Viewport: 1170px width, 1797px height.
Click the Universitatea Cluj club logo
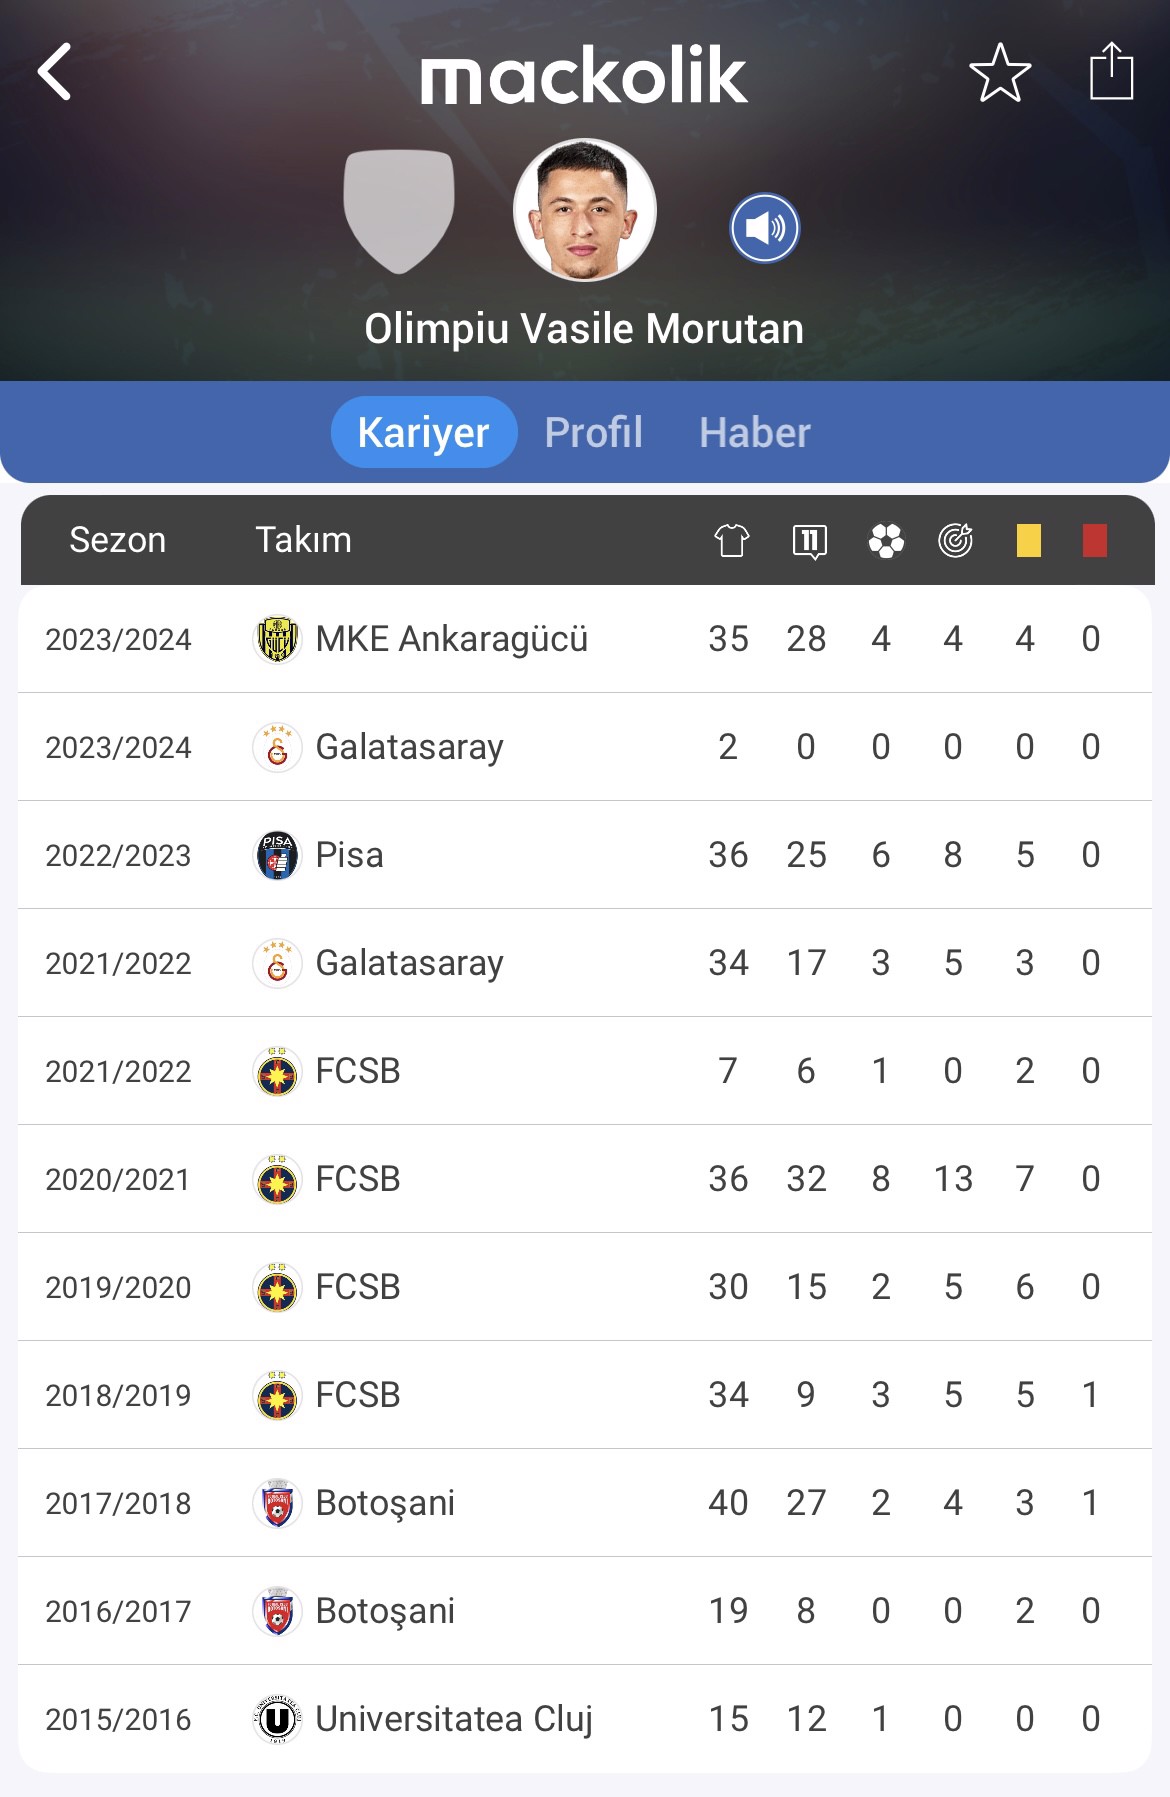[x=277, y=1720]
